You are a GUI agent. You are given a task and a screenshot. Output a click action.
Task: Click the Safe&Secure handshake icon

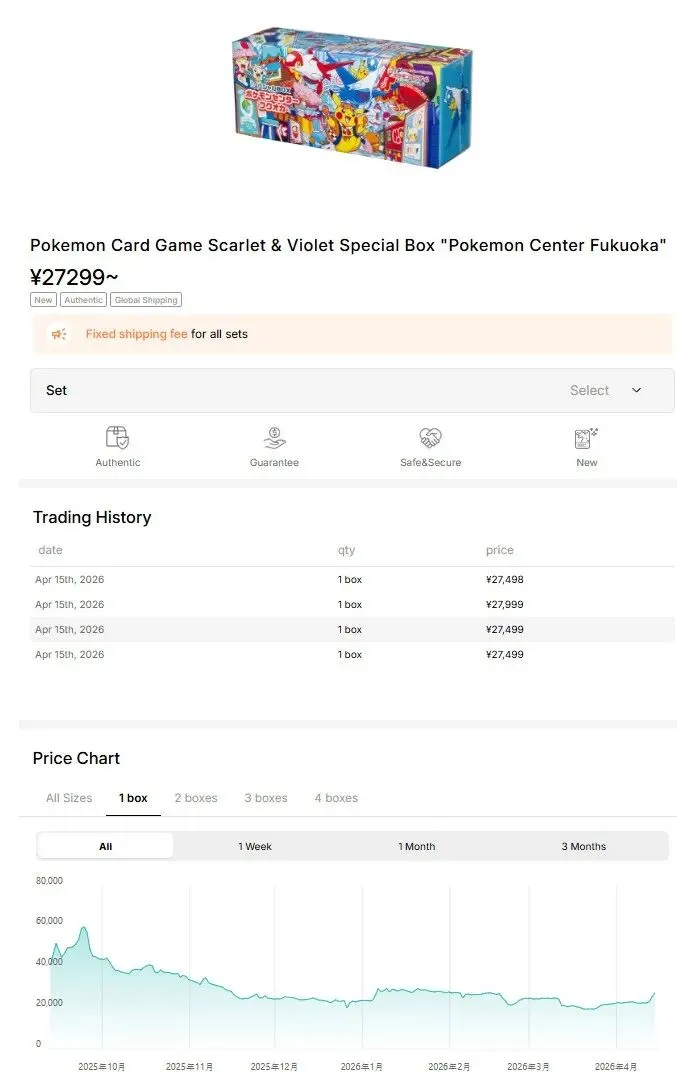430,438
